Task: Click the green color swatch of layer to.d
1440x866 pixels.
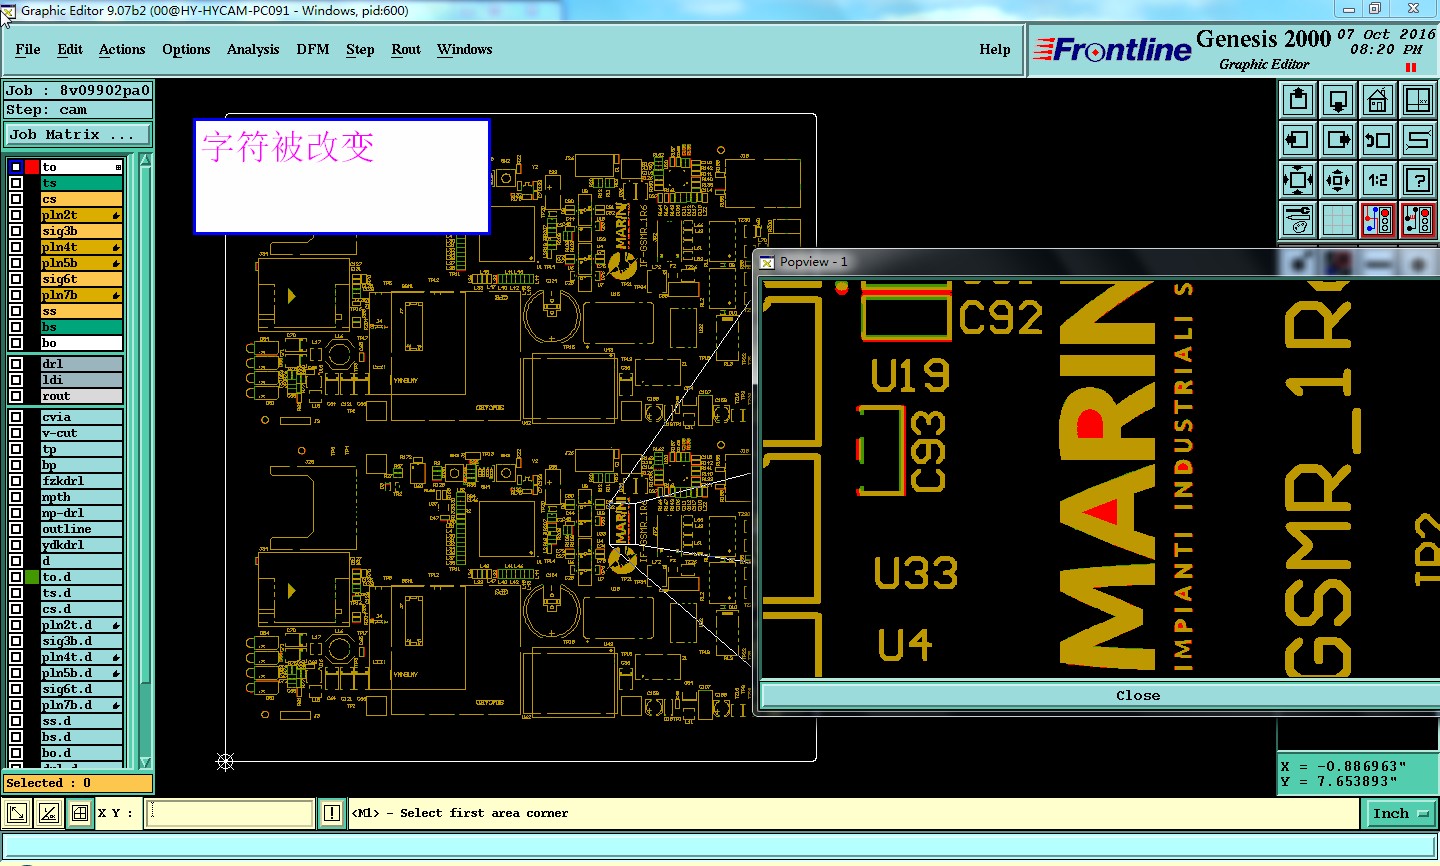Action: coord(32,577)
